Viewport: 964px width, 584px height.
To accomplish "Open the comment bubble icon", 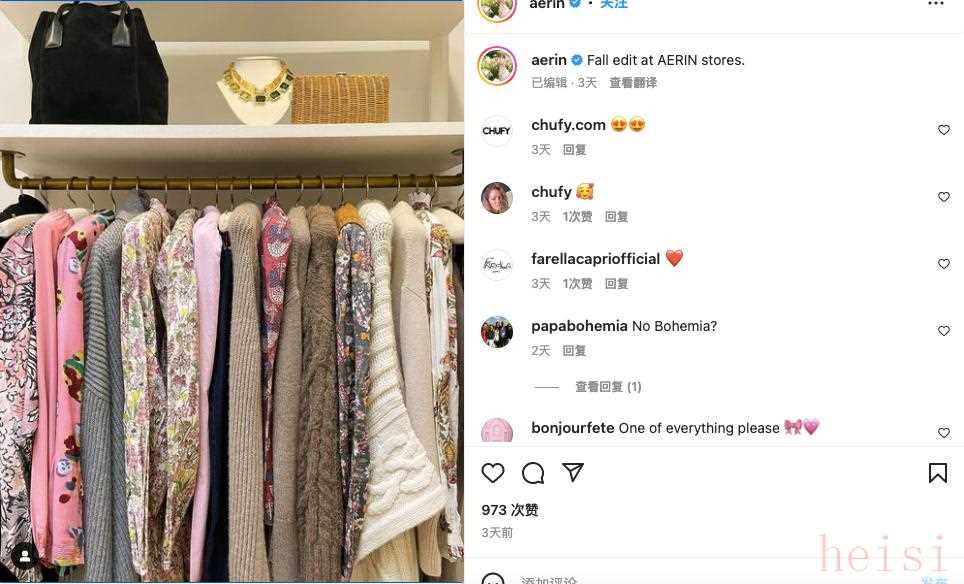I will click(x=533, y=473).
